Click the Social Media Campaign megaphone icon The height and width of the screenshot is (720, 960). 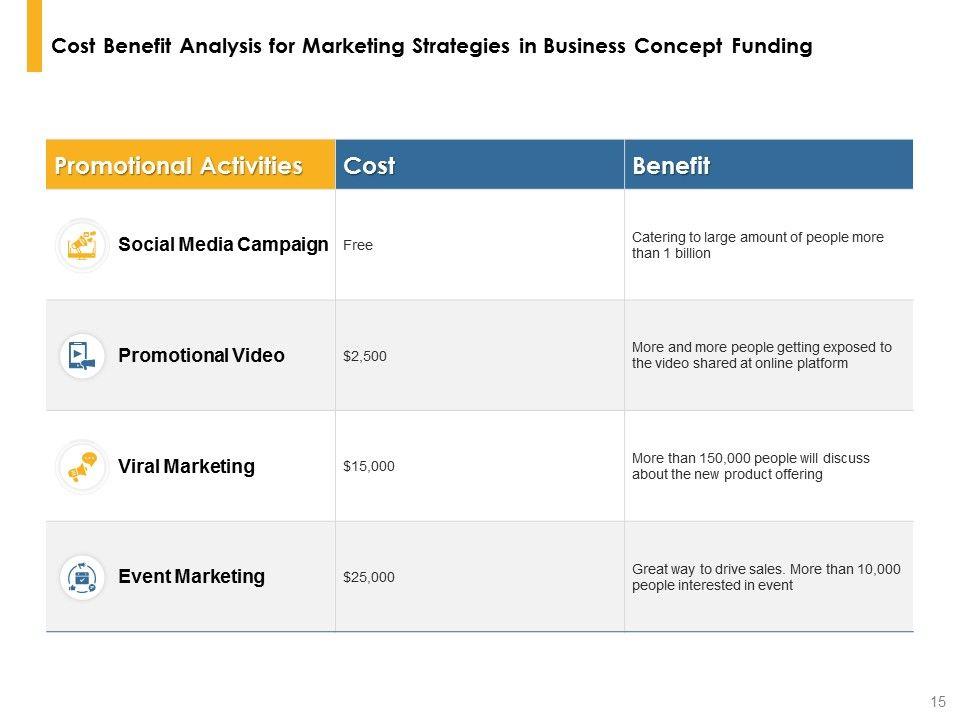point(82,244)
